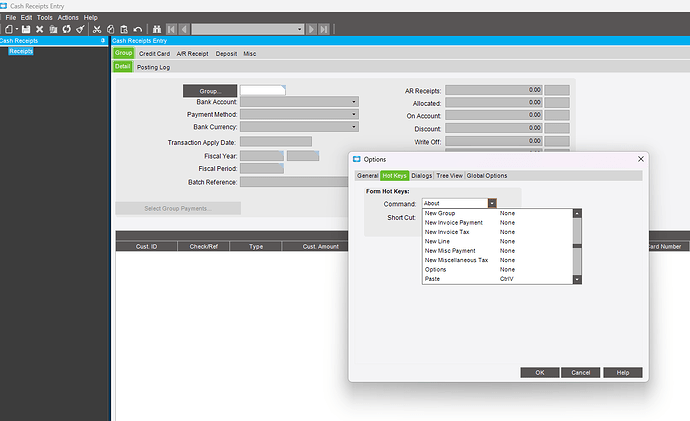The height and width of the screenshot is (421, 690).
Task: Click the Paste clipboard icon
Action: click(x=124, y=29)
